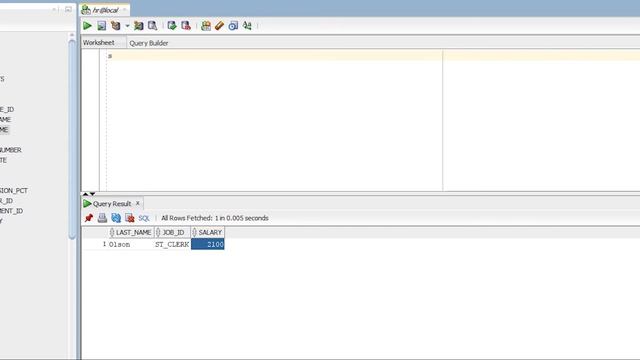Image resolution: width=640 pixels, height=360 pixels.
Task: Close the hr@local worksheet tab
Action: [124, 10]
